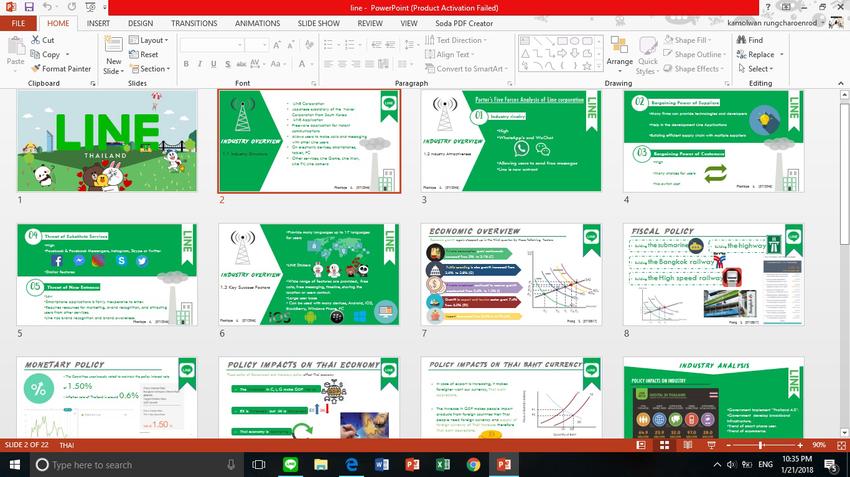Toggle the Bullets list button

[x=329, y=44]
